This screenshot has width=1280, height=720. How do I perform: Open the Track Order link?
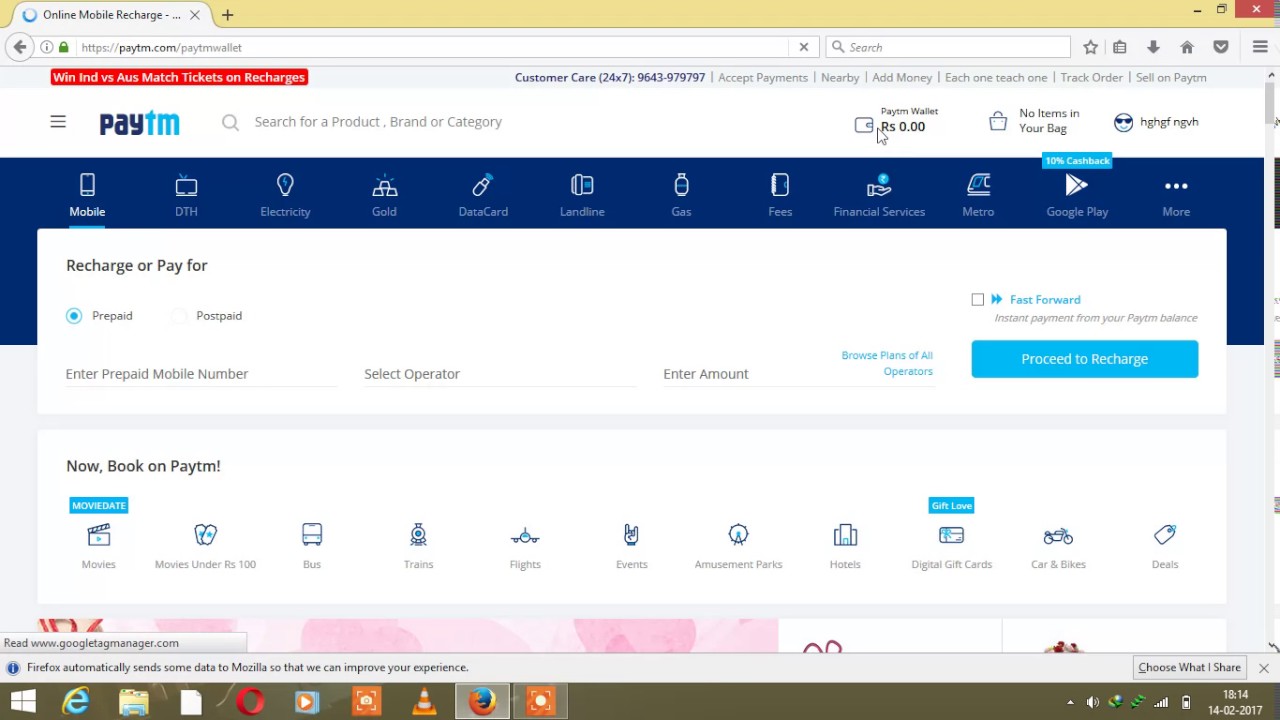(1092, 77)
